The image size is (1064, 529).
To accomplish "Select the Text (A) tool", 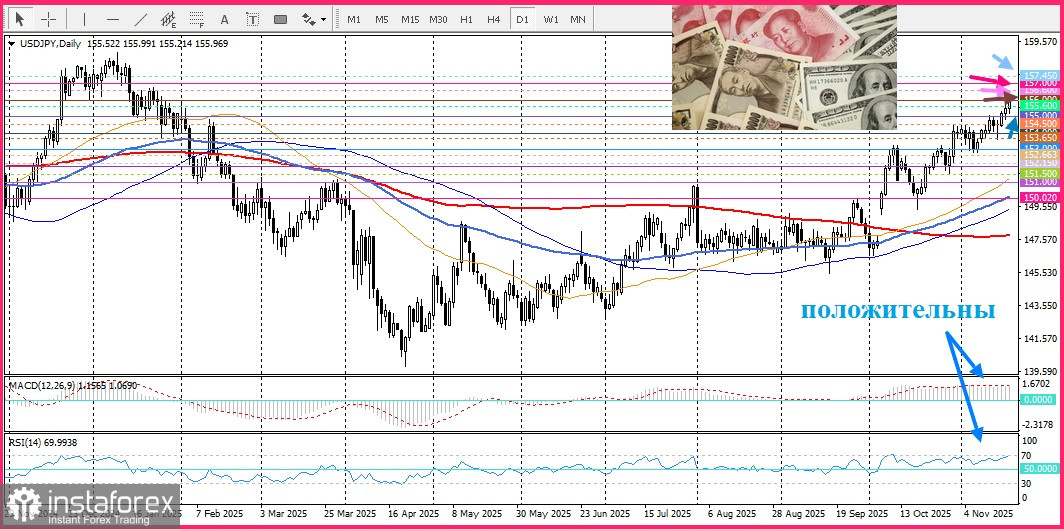I will tap(225, 19).
